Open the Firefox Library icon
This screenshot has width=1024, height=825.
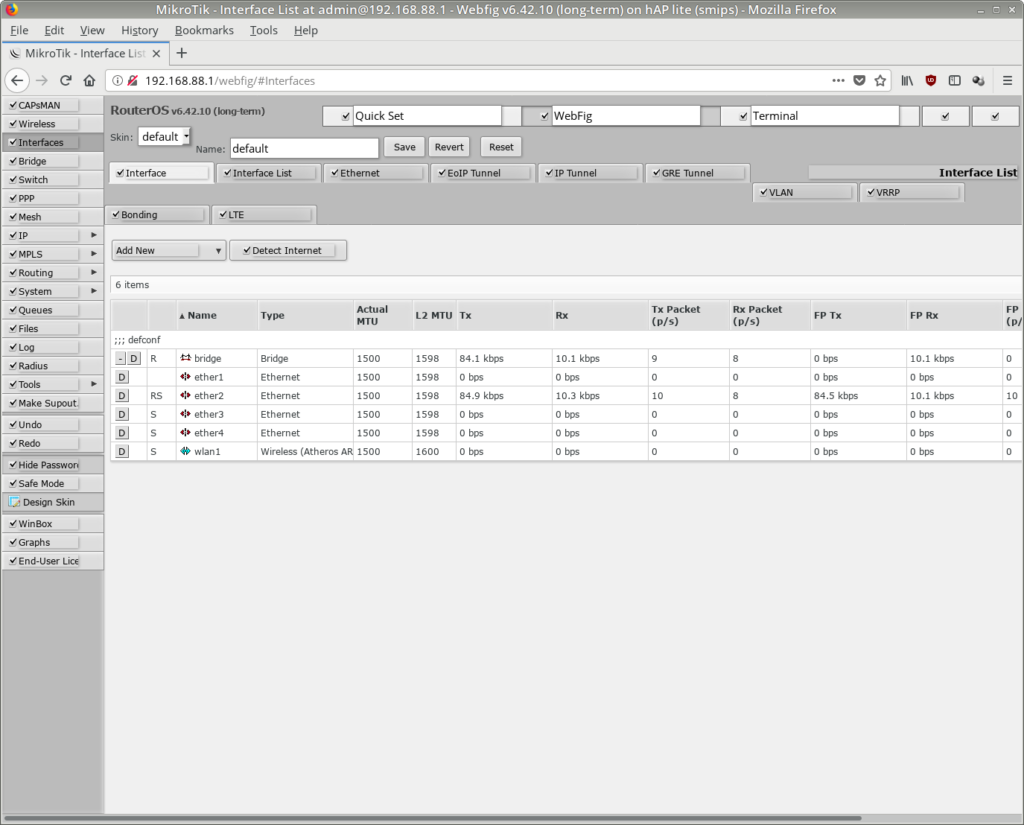point(907,80)
